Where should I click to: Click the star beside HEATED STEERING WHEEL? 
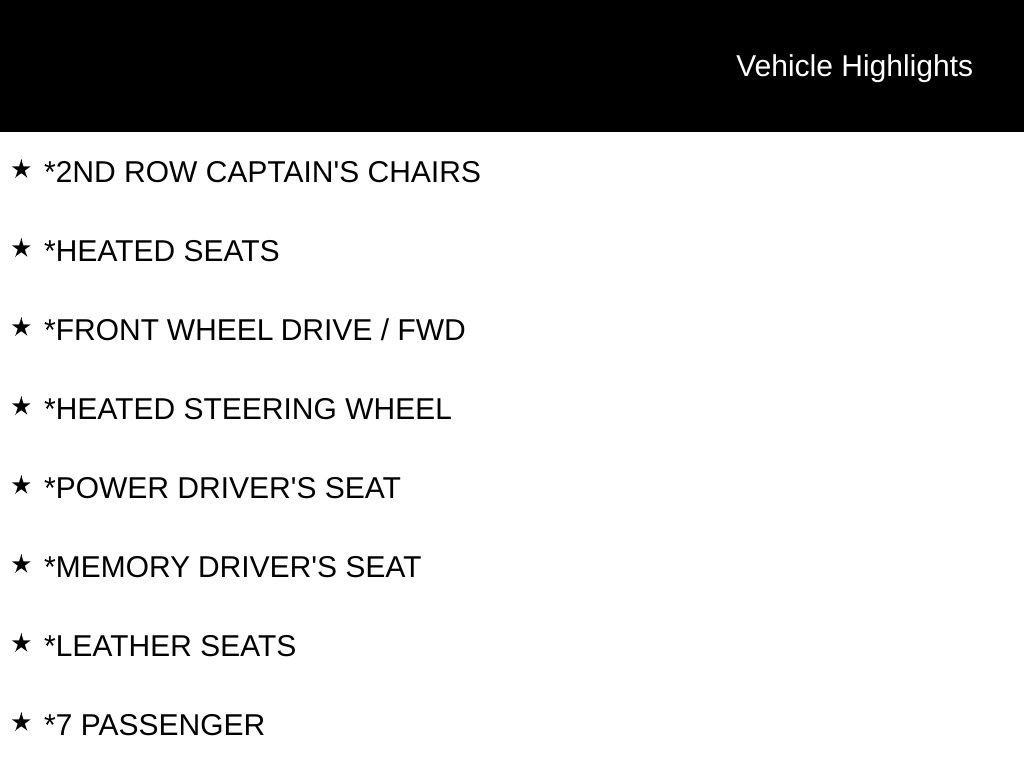pyautogui.click(x=21, y=407)
